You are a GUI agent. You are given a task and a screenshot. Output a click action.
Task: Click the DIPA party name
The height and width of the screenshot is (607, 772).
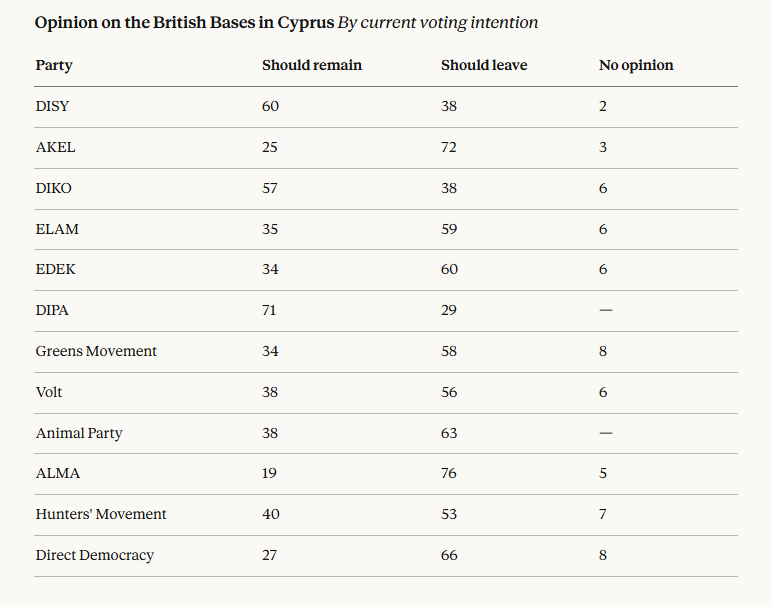click(52, 311)
